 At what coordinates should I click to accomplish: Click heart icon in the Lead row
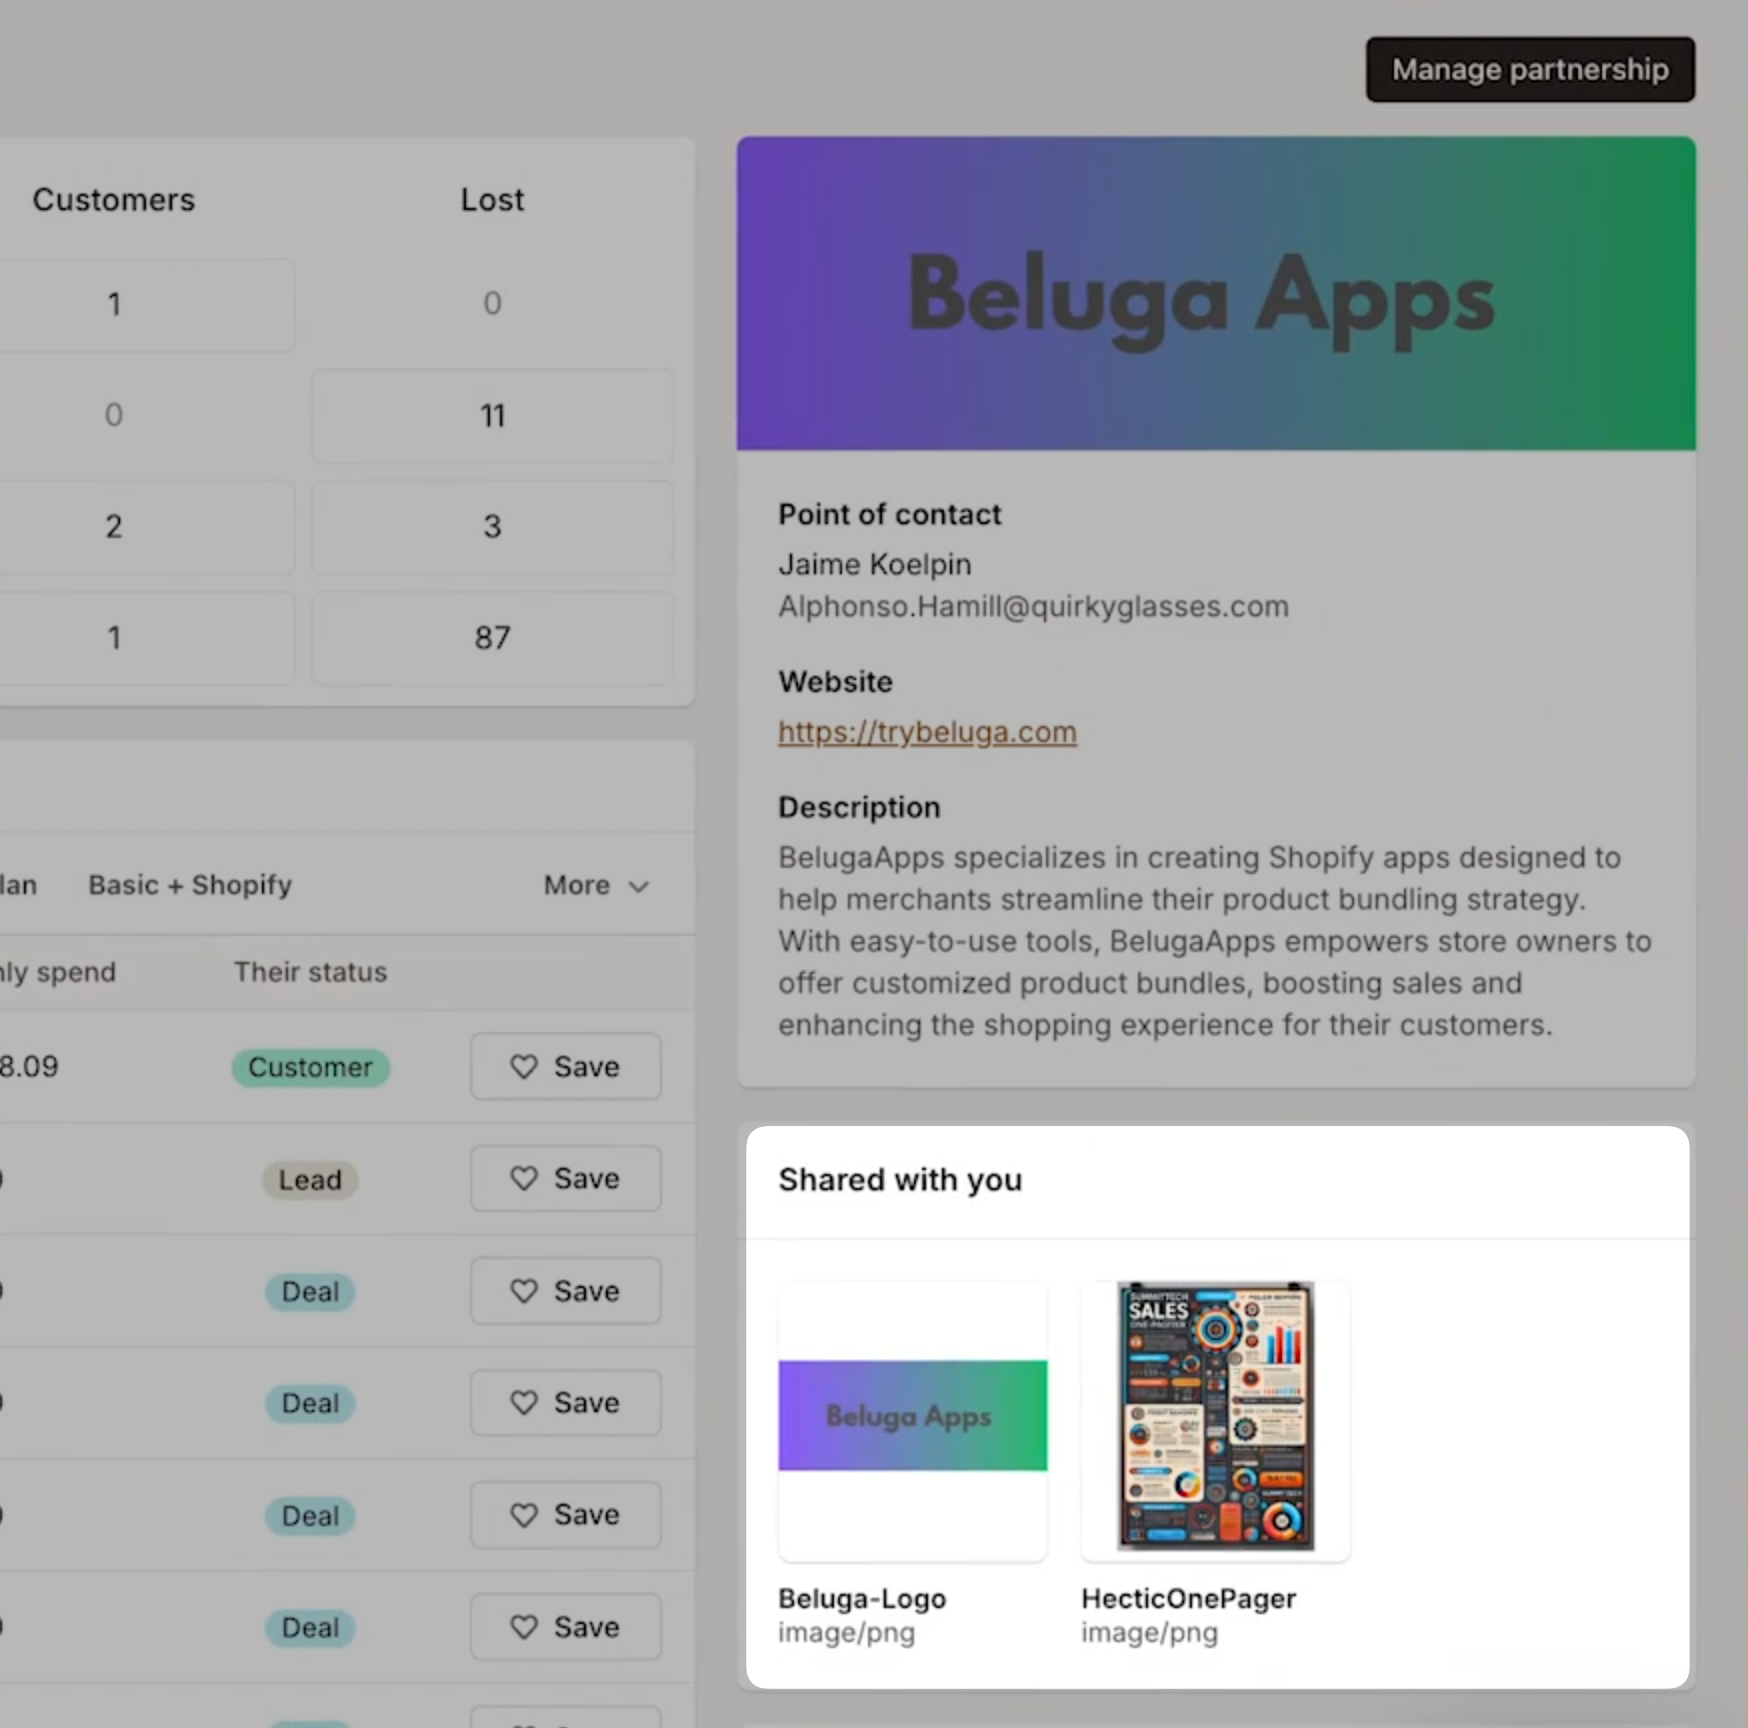(x=524, y=1179)
